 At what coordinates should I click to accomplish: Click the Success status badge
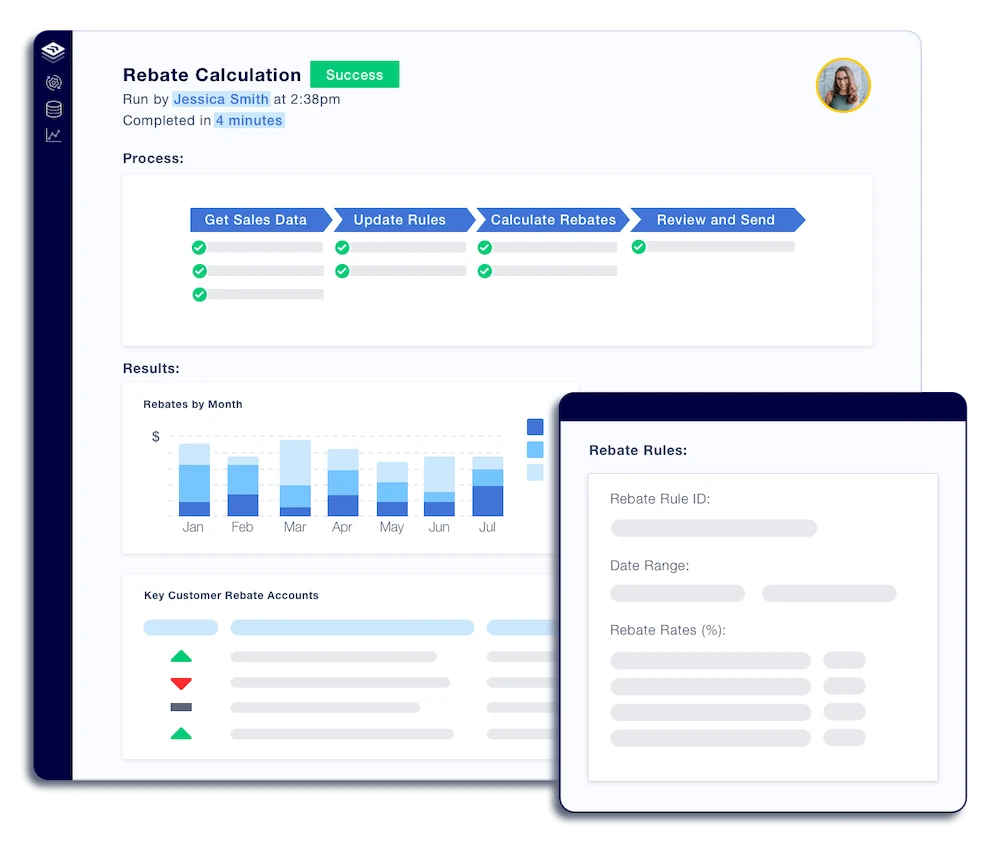(355, 74)
